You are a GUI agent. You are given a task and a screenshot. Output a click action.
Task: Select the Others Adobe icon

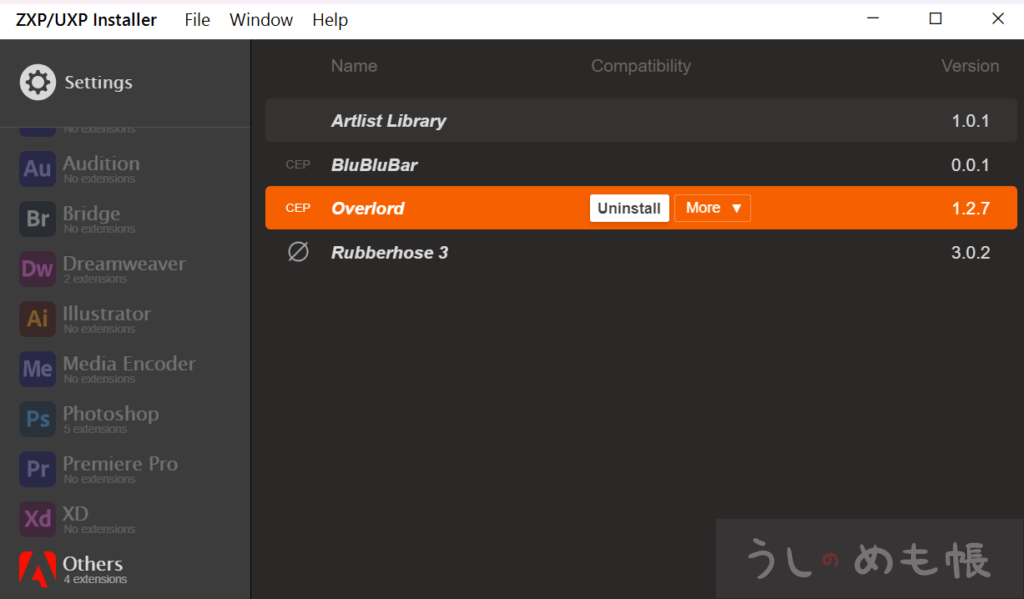37,569
